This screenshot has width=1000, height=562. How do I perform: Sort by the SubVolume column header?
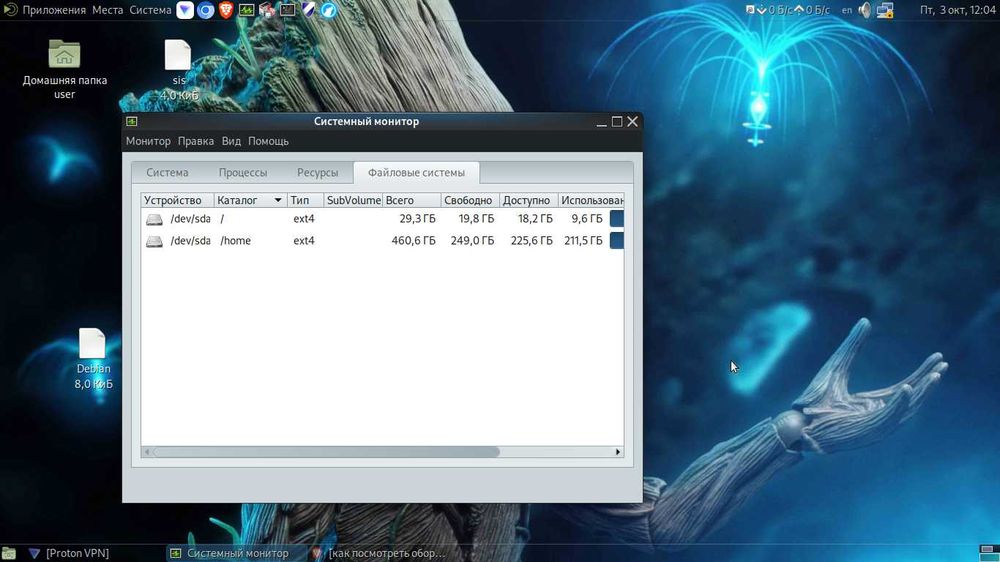coord(353,200)
